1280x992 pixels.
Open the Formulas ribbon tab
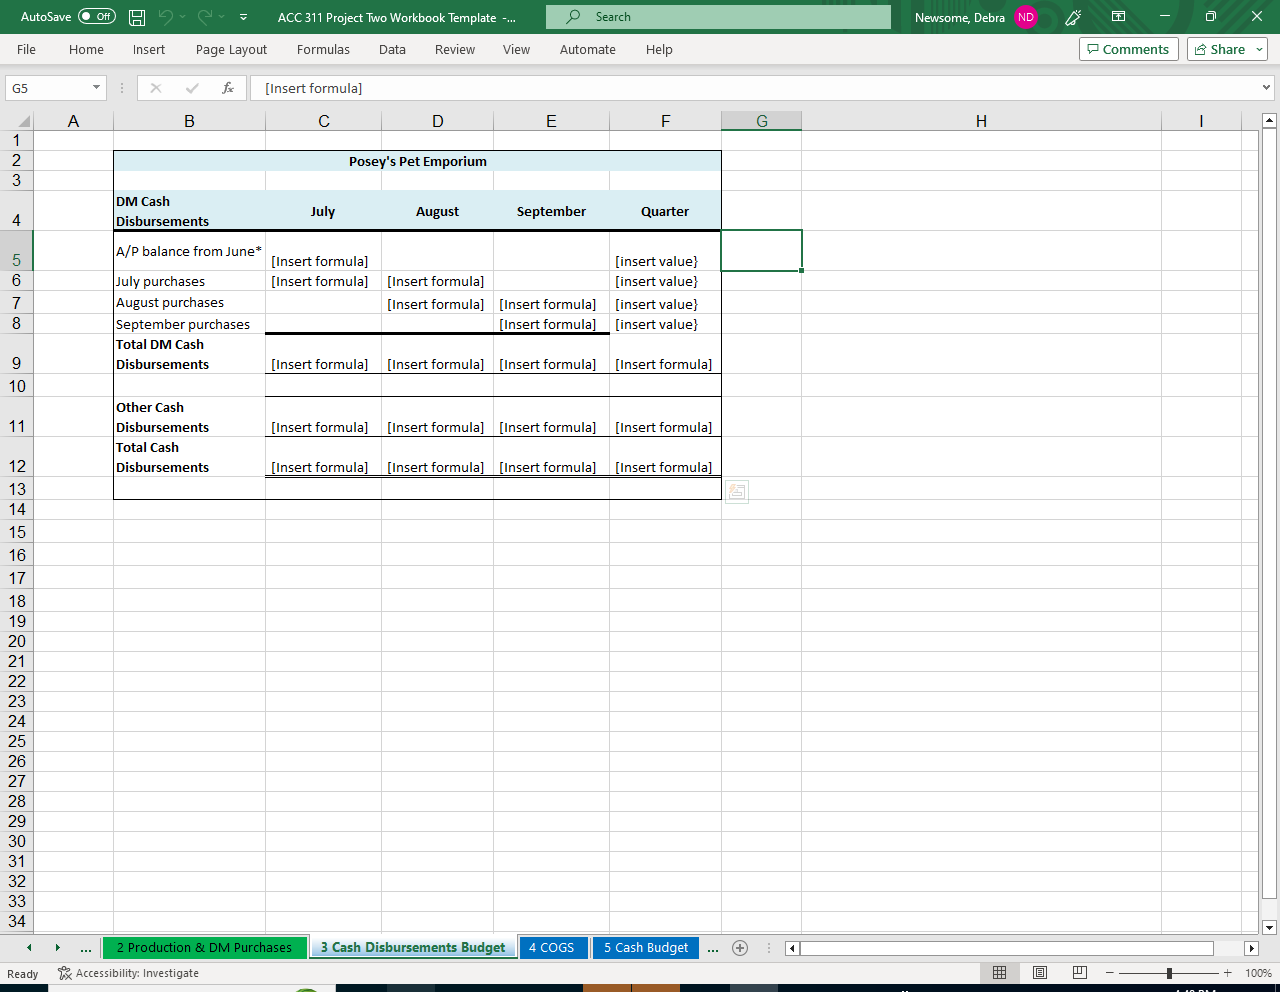point(323,49)
